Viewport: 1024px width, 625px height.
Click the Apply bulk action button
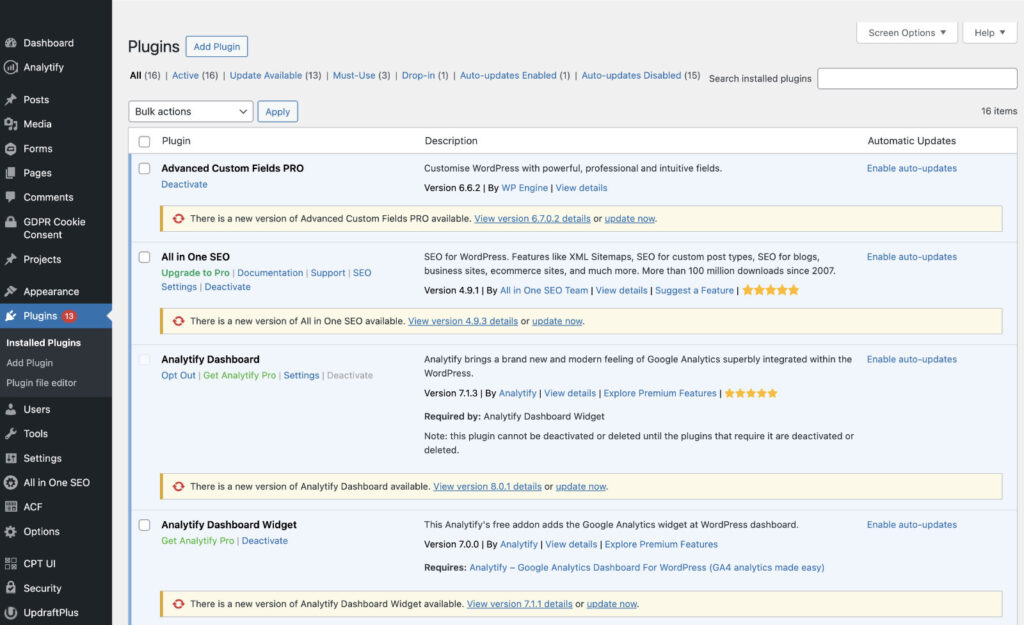[x=278, y=112]
